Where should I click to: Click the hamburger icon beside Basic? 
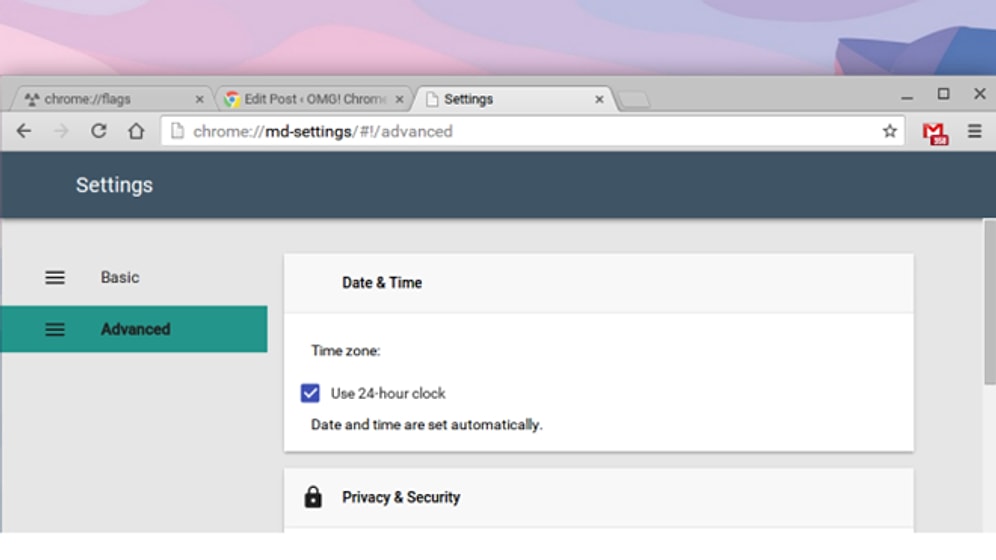click(x=55, y=278)
